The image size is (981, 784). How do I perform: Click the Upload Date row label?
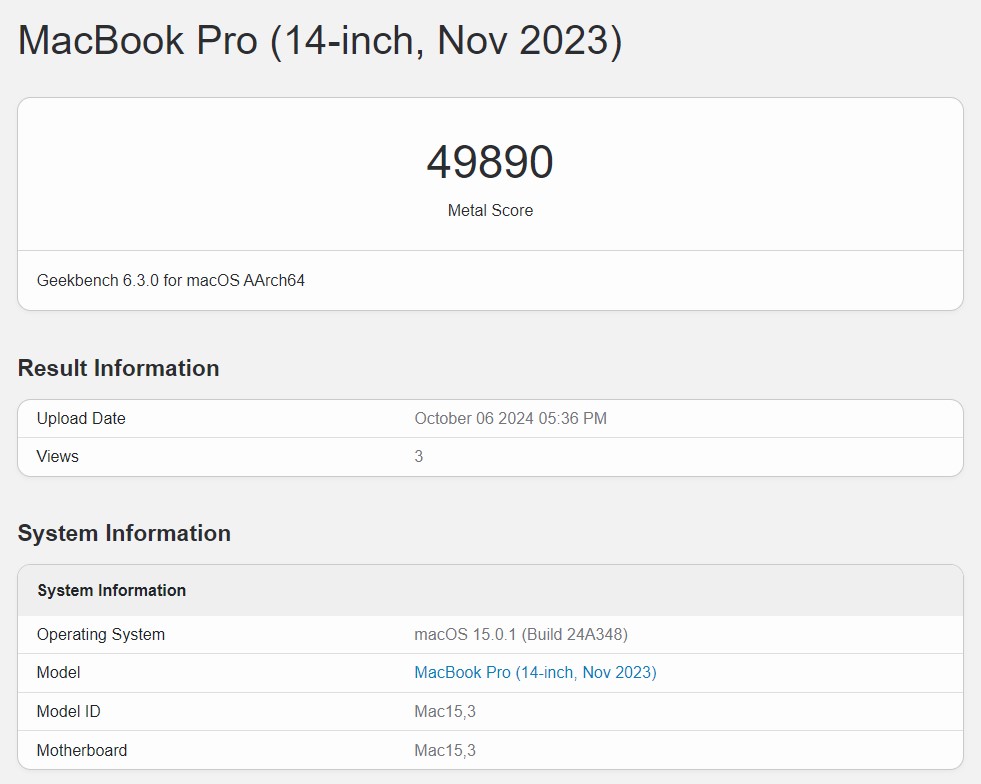(x=81, y=419)
